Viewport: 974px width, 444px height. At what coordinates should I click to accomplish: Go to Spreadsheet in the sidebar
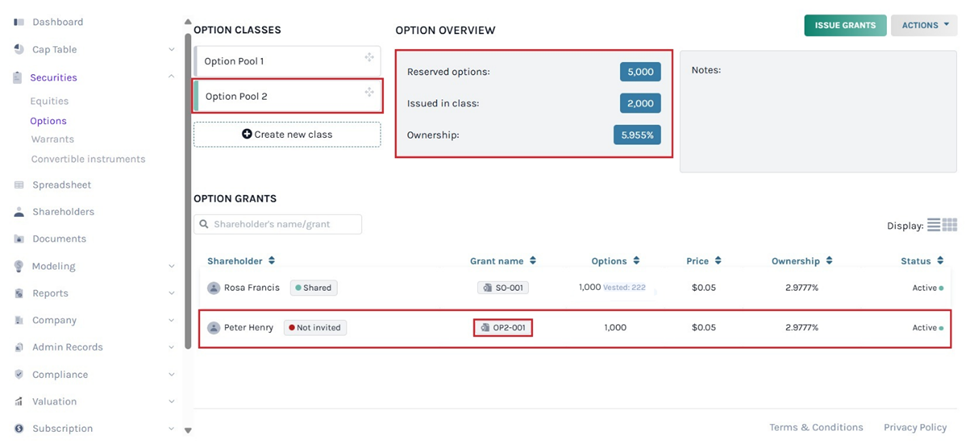coord(61,185)
